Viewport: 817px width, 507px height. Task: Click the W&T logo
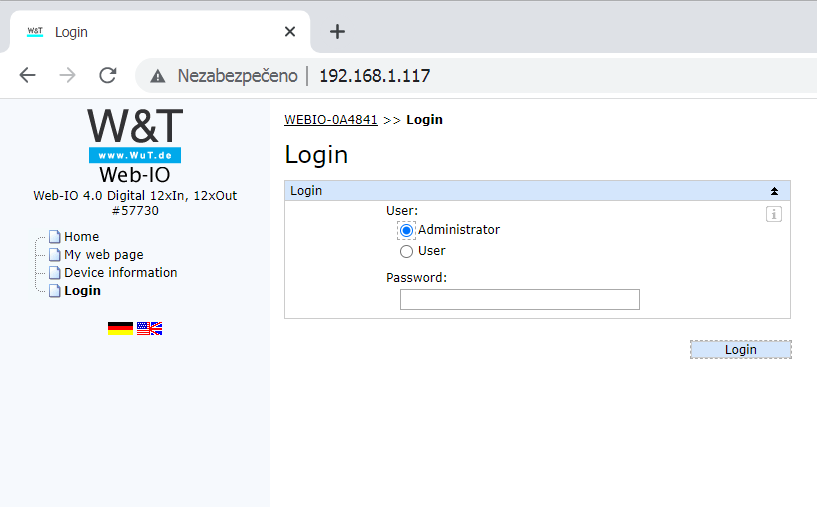point(135,126)
